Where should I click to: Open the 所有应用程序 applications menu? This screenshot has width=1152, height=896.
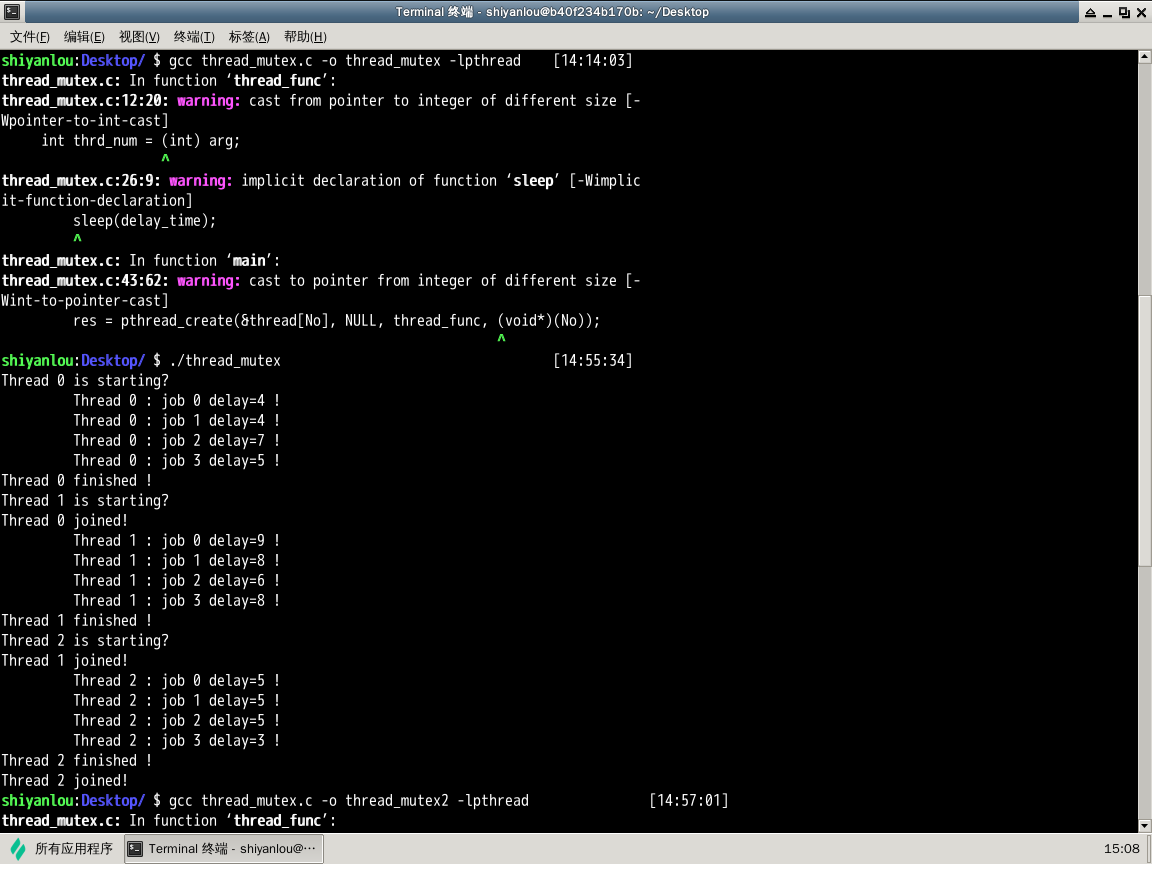click(x=73, y=849)
